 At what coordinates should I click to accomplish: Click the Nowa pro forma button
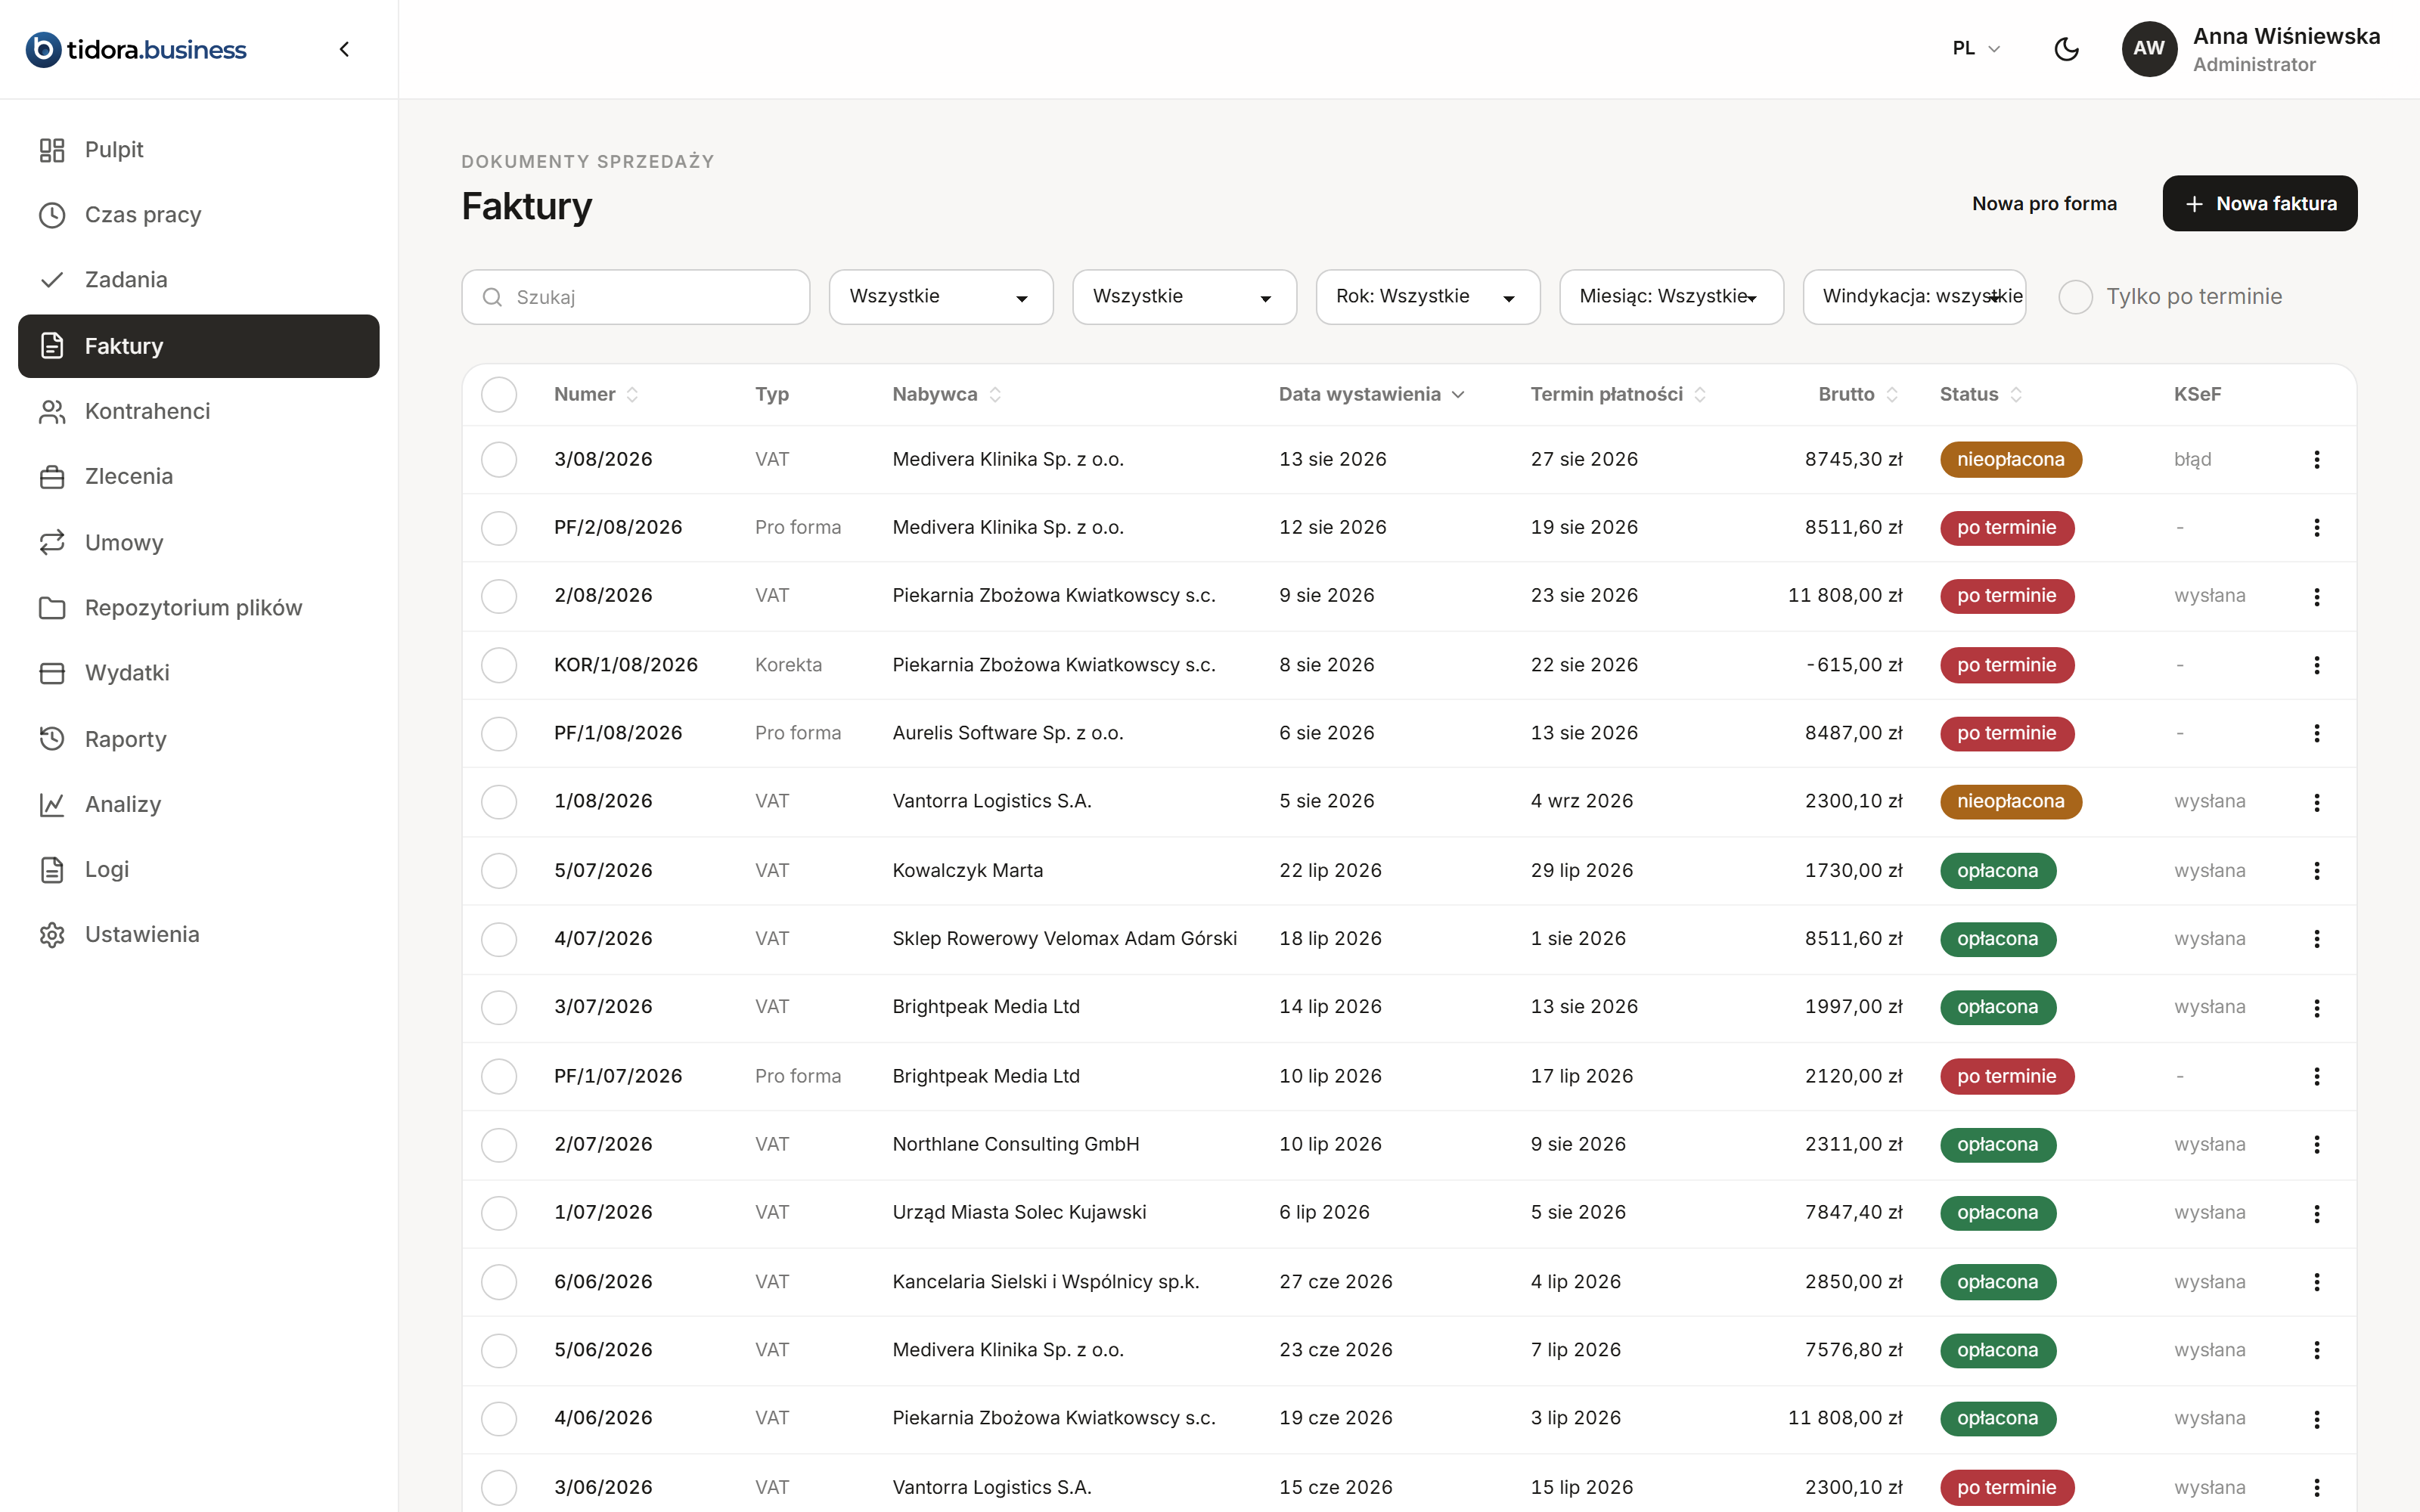point(2044,204)
